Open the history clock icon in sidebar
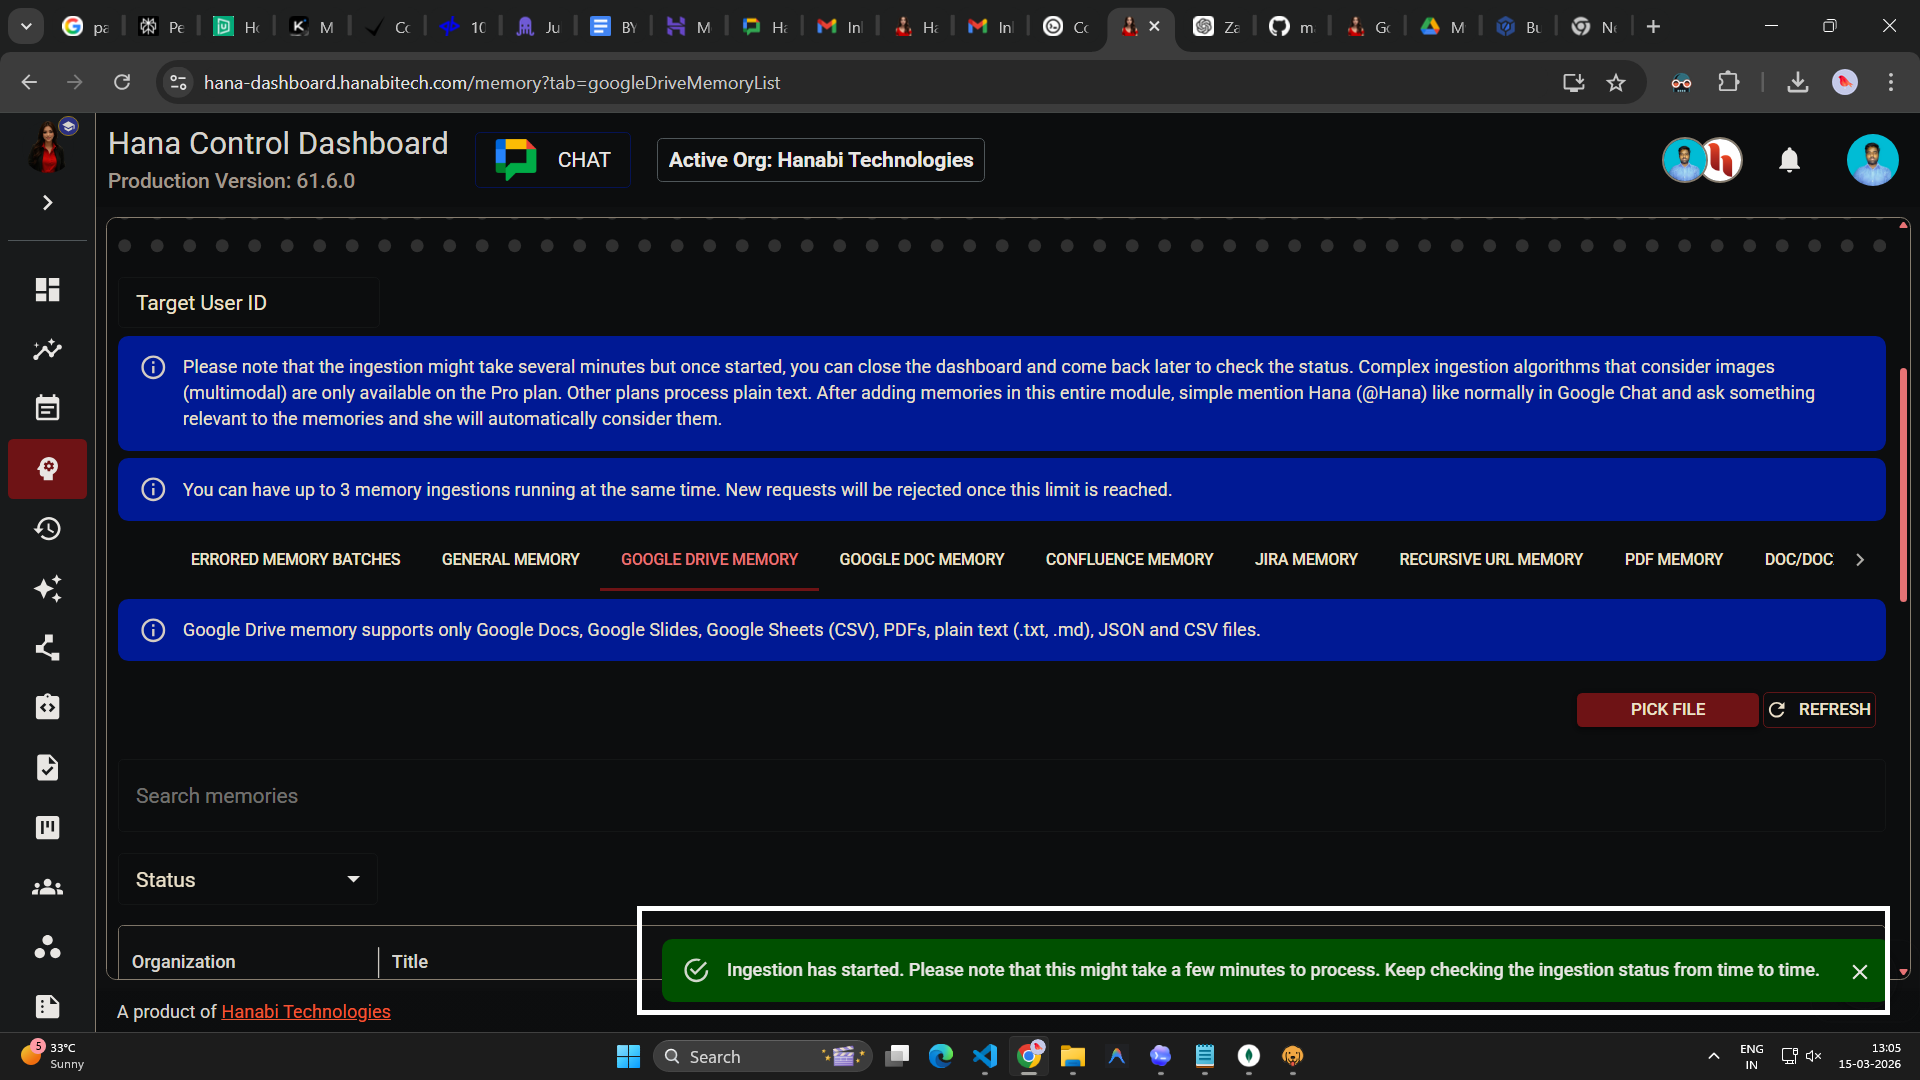Viewport: 1920px width, 1080px height. [47, 528]
